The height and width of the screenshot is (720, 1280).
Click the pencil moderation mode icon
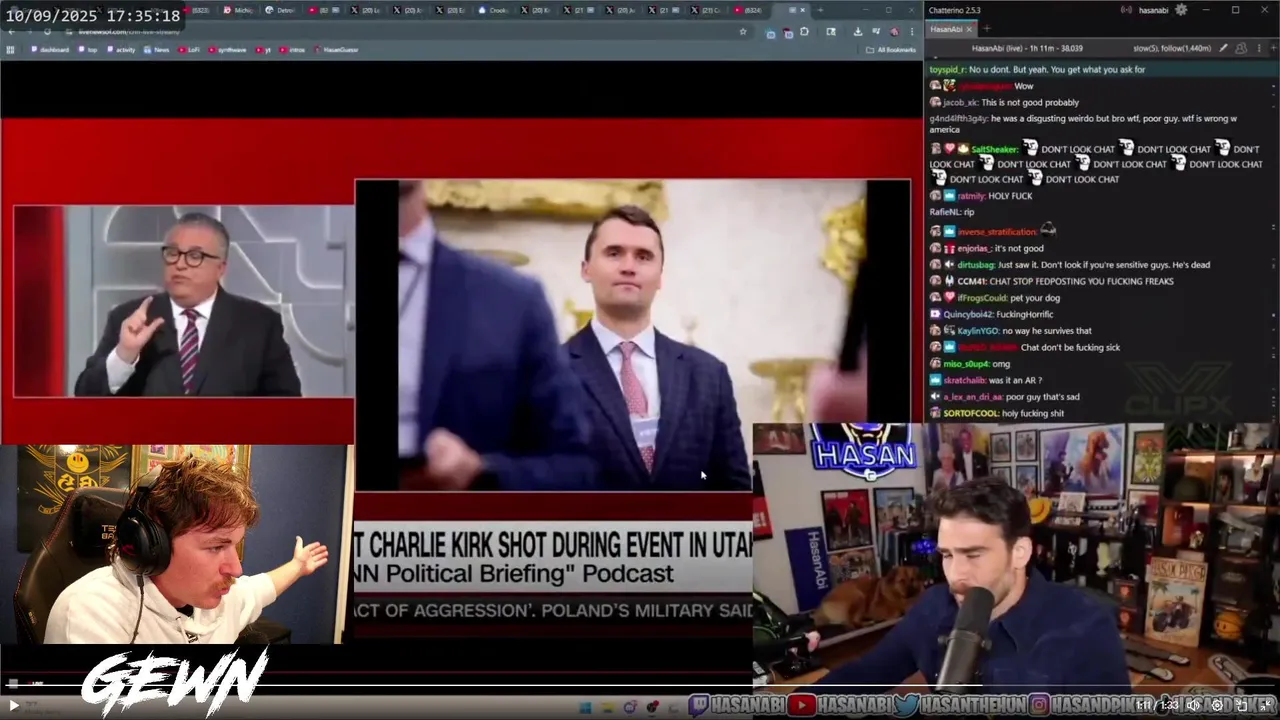(x=1223, y=48)
